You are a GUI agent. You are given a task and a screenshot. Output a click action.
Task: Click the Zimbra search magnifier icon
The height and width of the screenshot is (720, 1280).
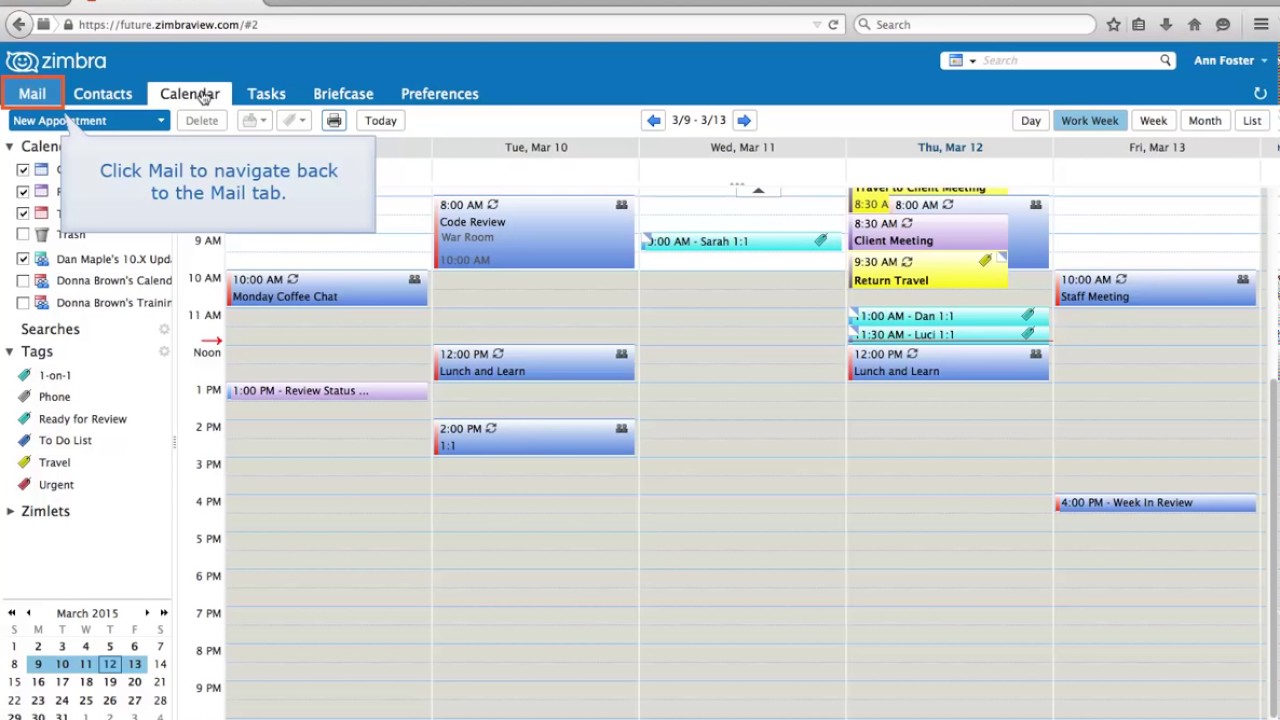pos(1165,60)
